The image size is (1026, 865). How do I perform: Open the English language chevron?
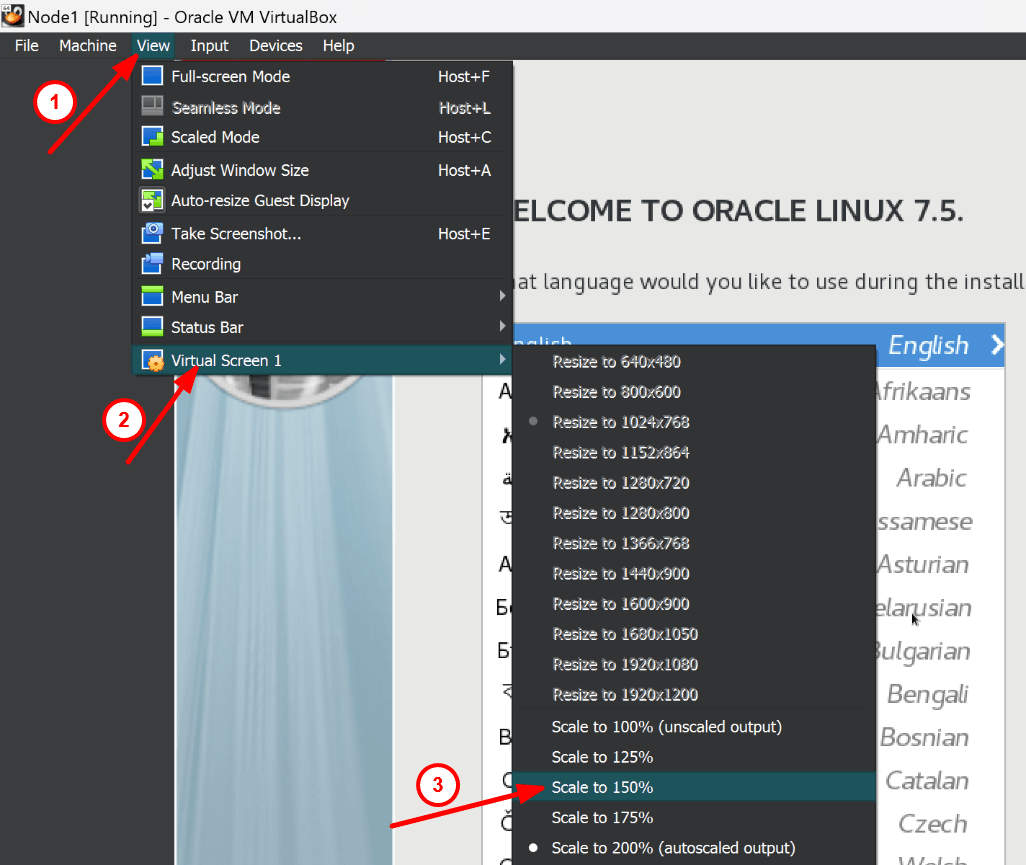tap(996, 344)
